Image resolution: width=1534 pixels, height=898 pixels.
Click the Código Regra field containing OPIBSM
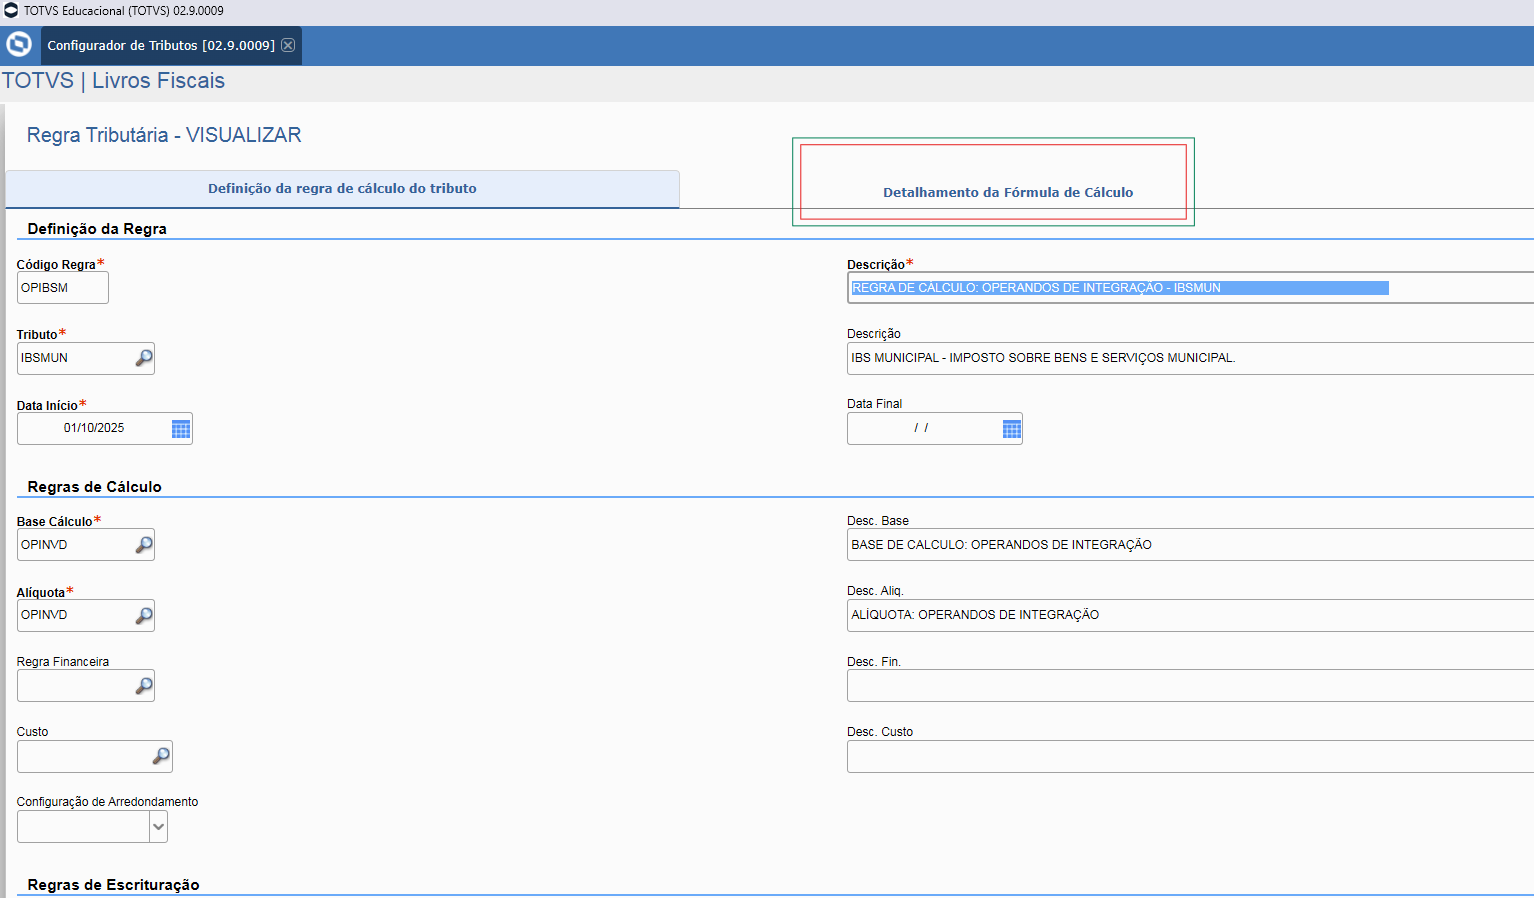(62, 288)
